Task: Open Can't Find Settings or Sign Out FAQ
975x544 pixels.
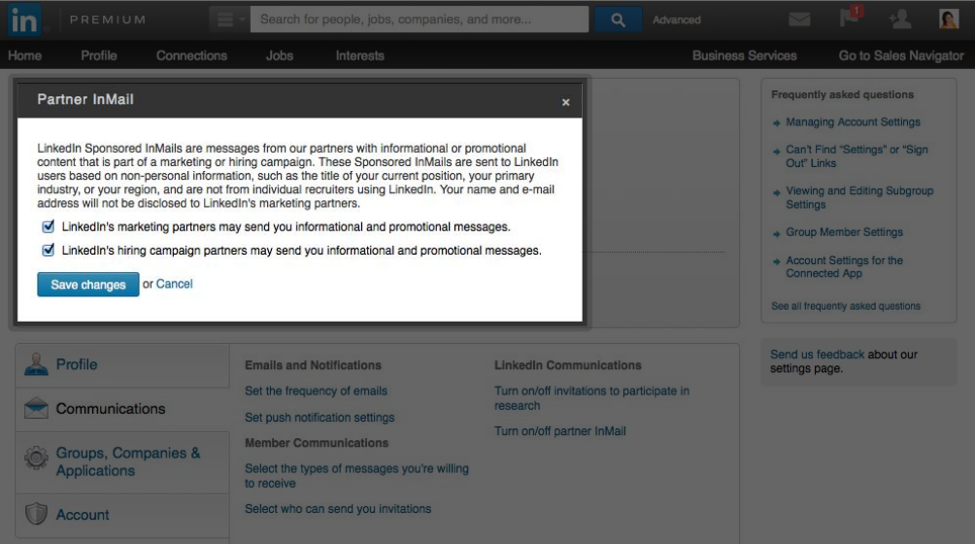Action: [856, 156]
